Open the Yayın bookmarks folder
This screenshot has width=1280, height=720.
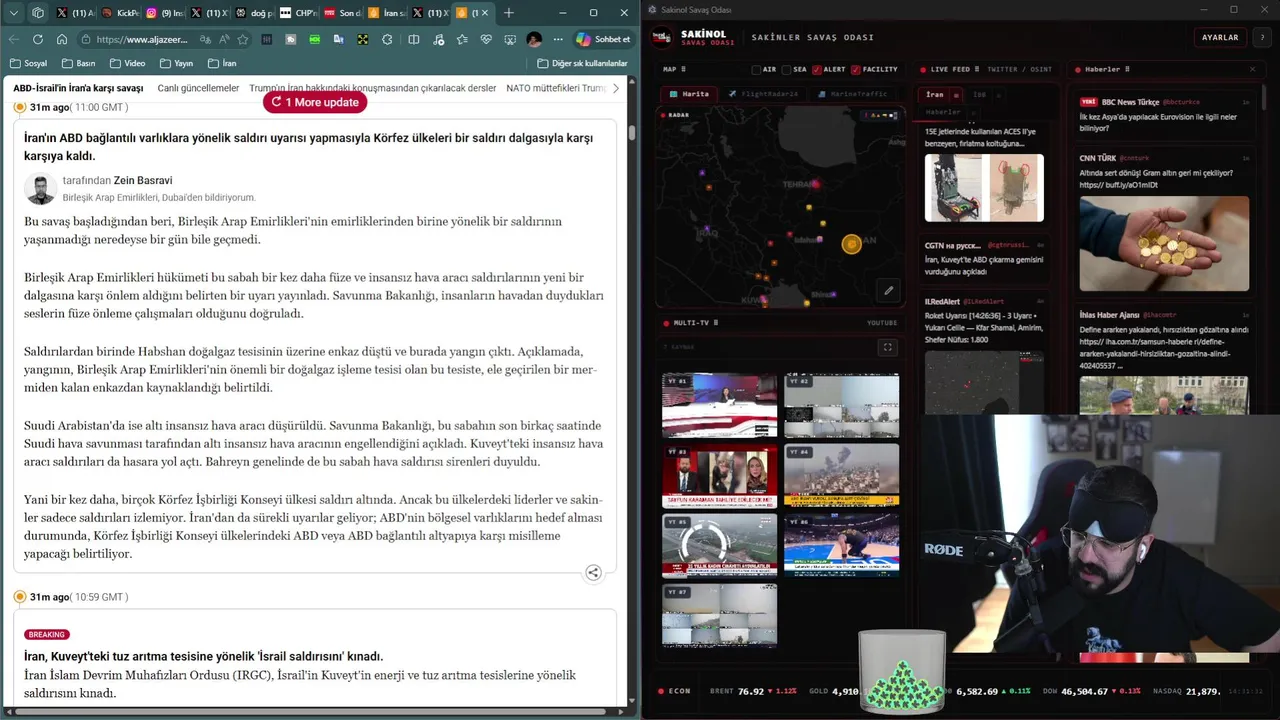pyautogui.click(x=176, y=63)
